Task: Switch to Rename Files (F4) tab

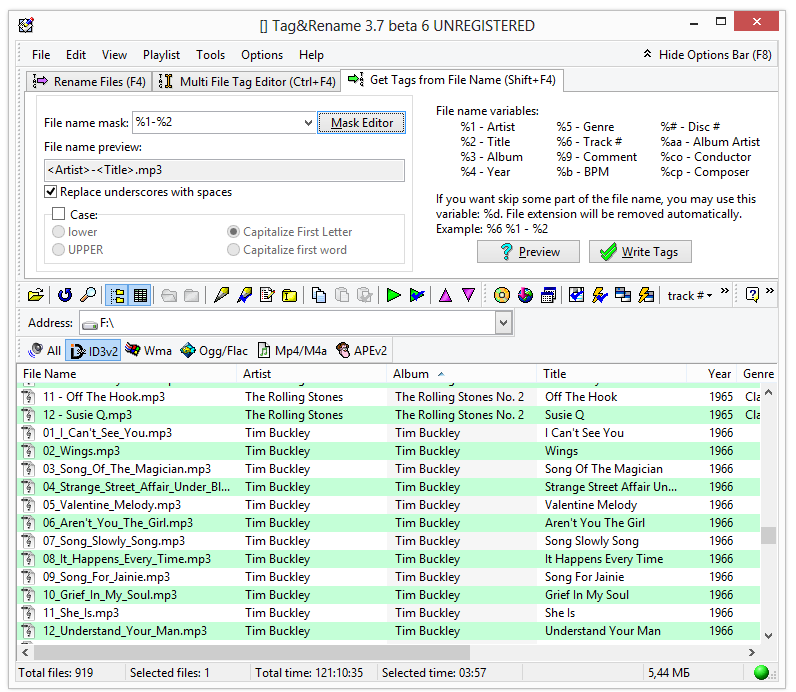Action: [x=89, y=81]
